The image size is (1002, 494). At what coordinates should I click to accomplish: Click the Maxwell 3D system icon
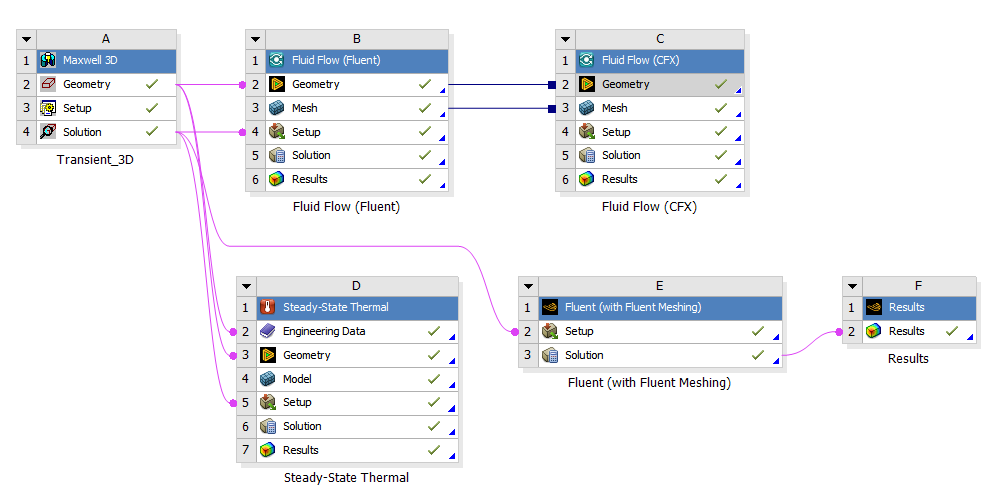pyautogui.click(x=48, y=61)
